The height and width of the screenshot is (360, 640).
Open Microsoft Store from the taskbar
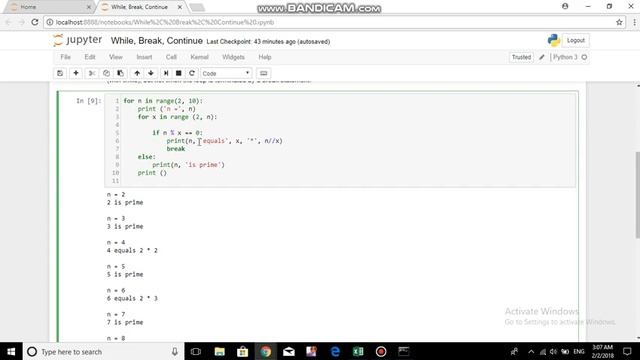pos(242,351)
